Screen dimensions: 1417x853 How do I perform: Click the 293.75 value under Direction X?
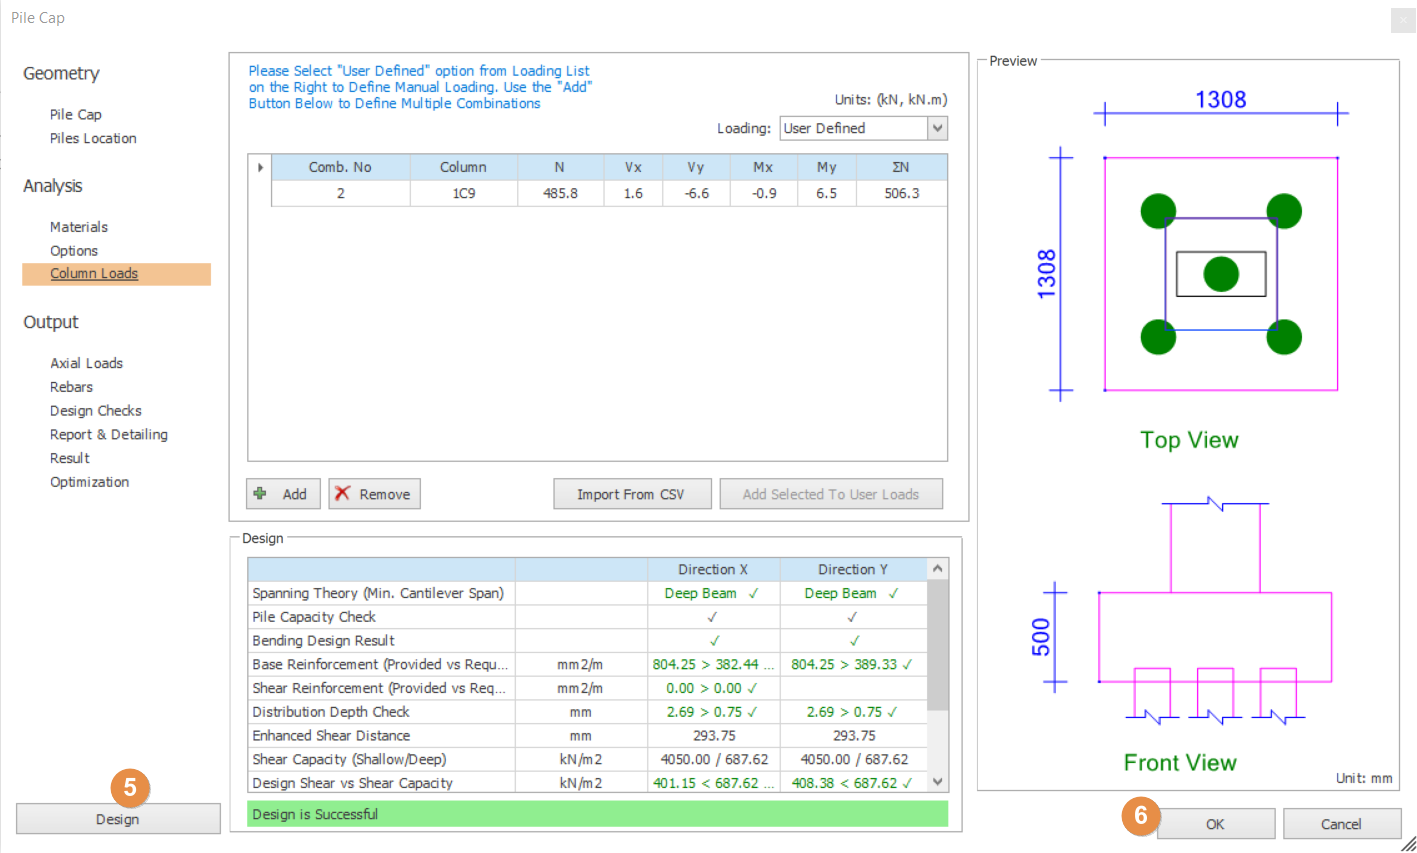click(714, 736)
